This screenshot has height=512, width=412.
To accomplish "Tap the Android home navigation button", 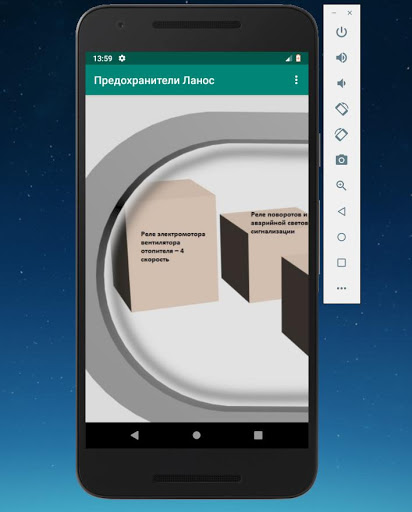I will point(197,435).
